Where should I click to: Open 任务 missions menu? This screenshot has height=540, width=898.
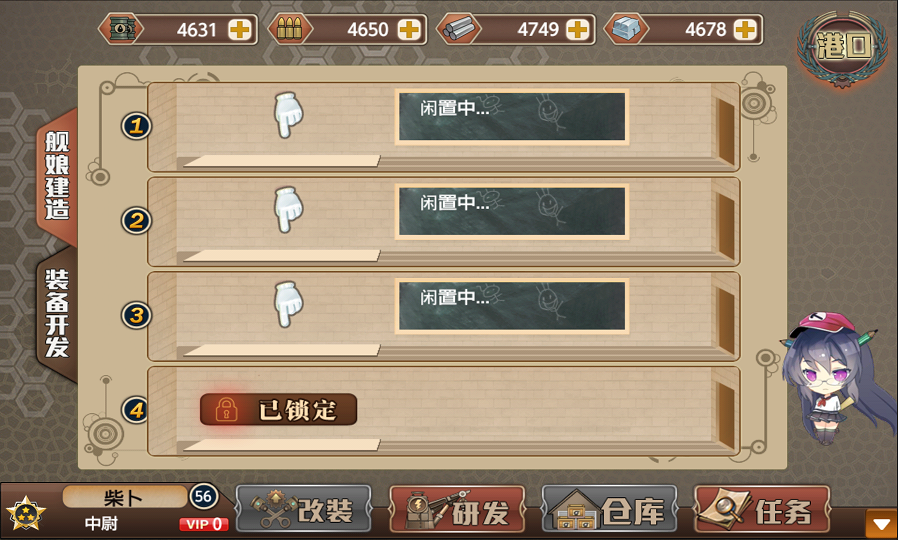click(762, 509)
